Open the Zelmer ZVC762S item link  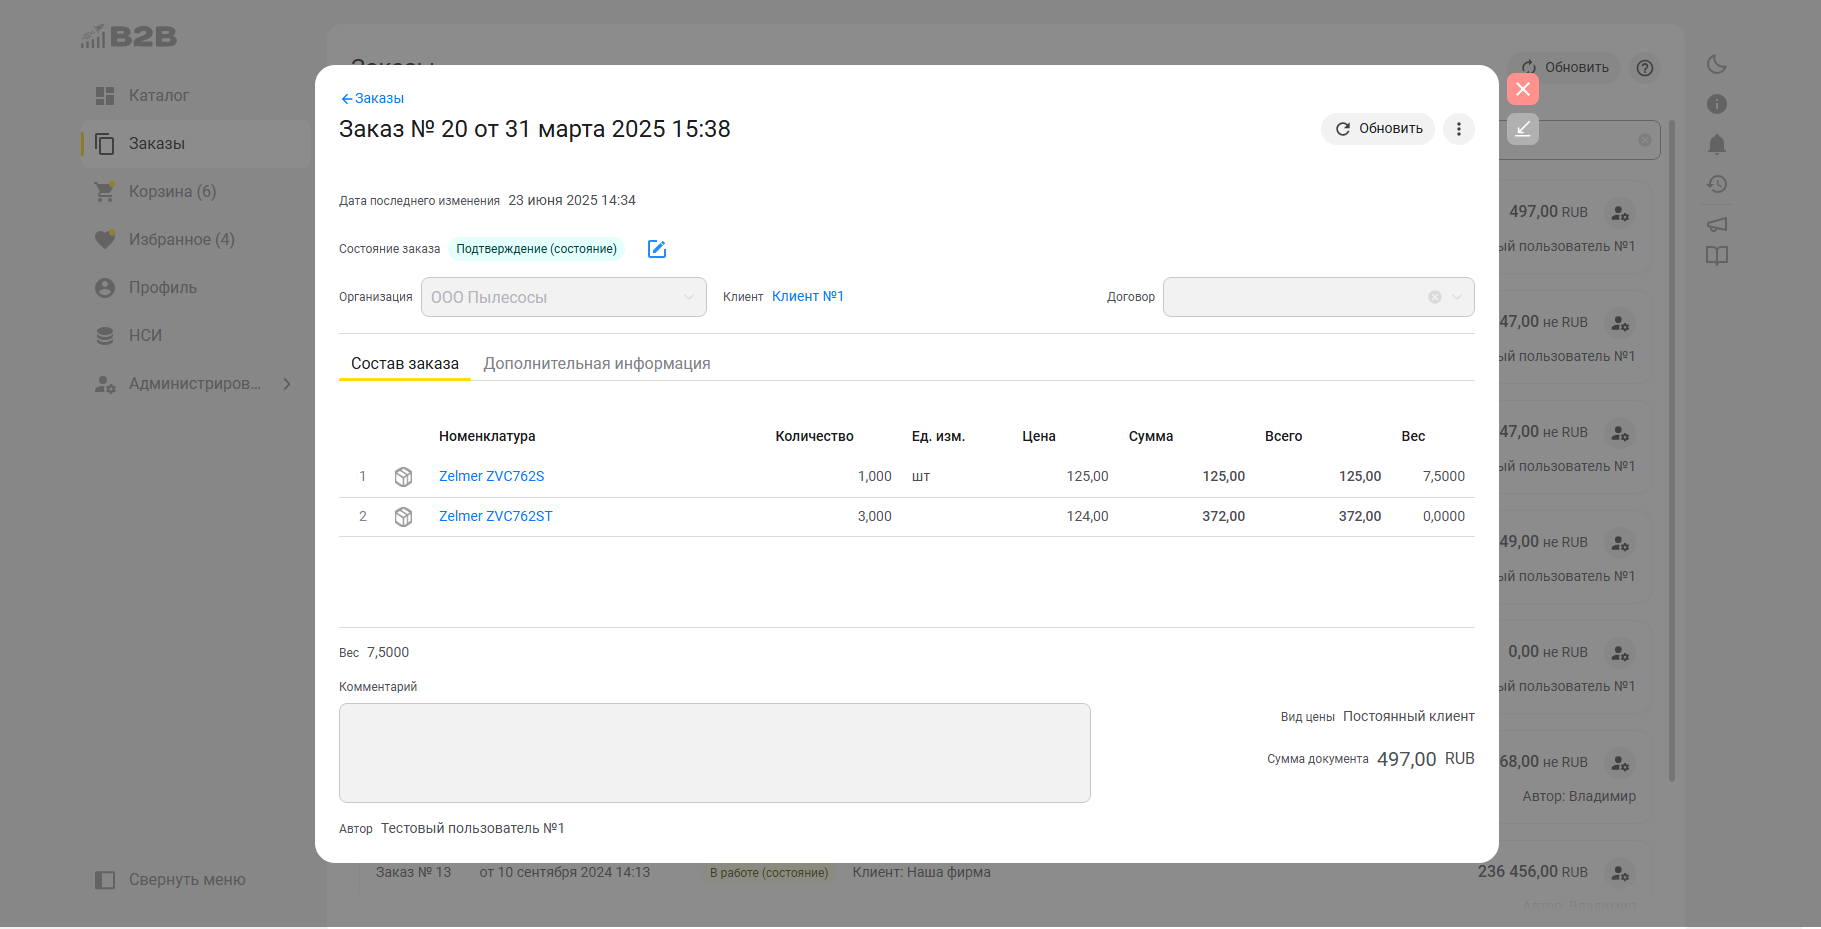(492, 477)
